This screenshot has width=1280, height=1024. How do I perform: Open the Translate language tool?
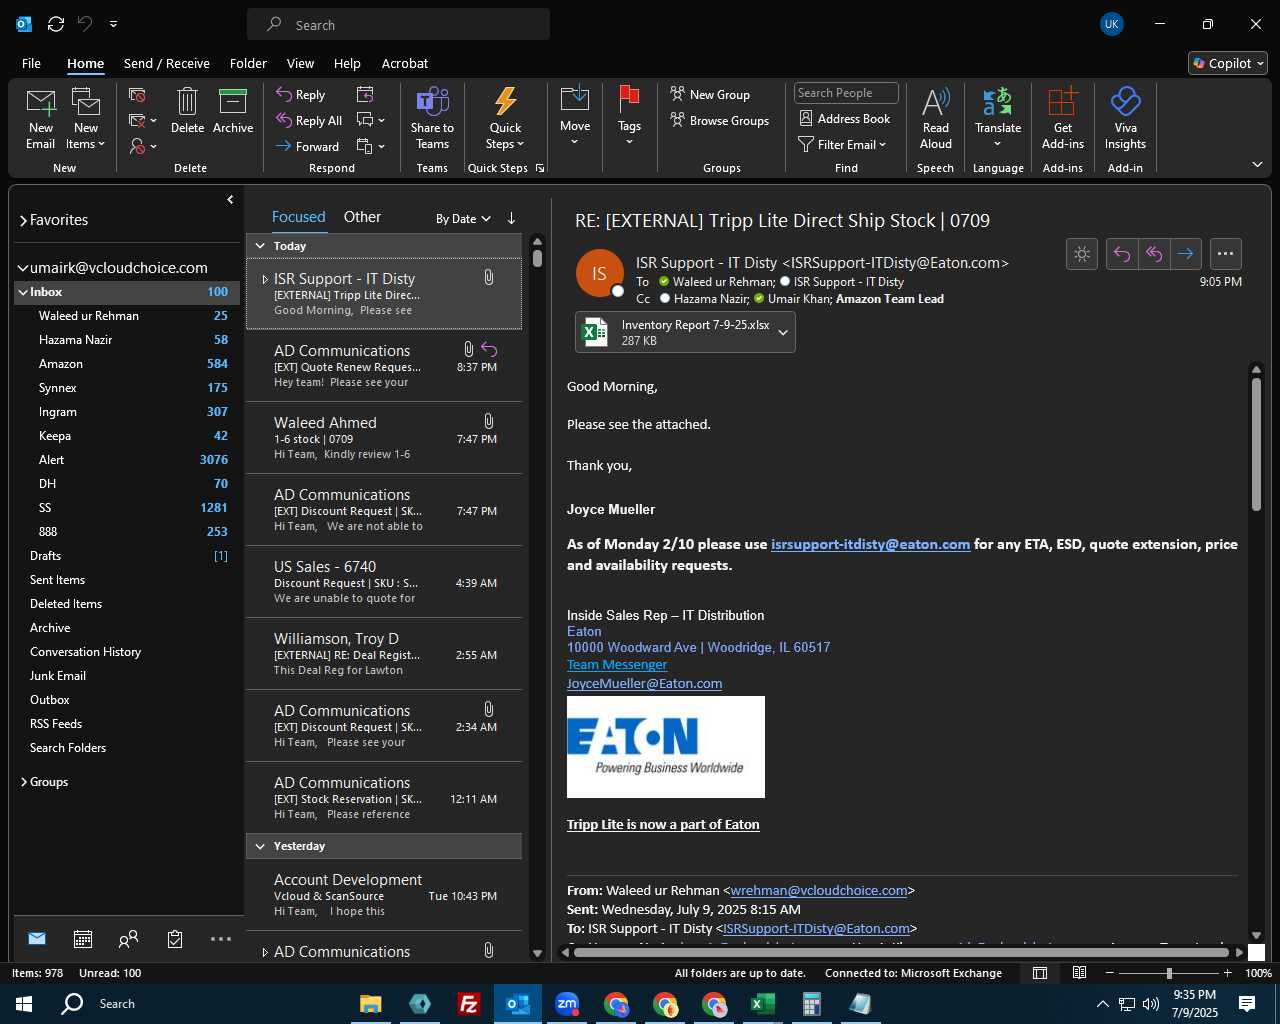(998, 117)
